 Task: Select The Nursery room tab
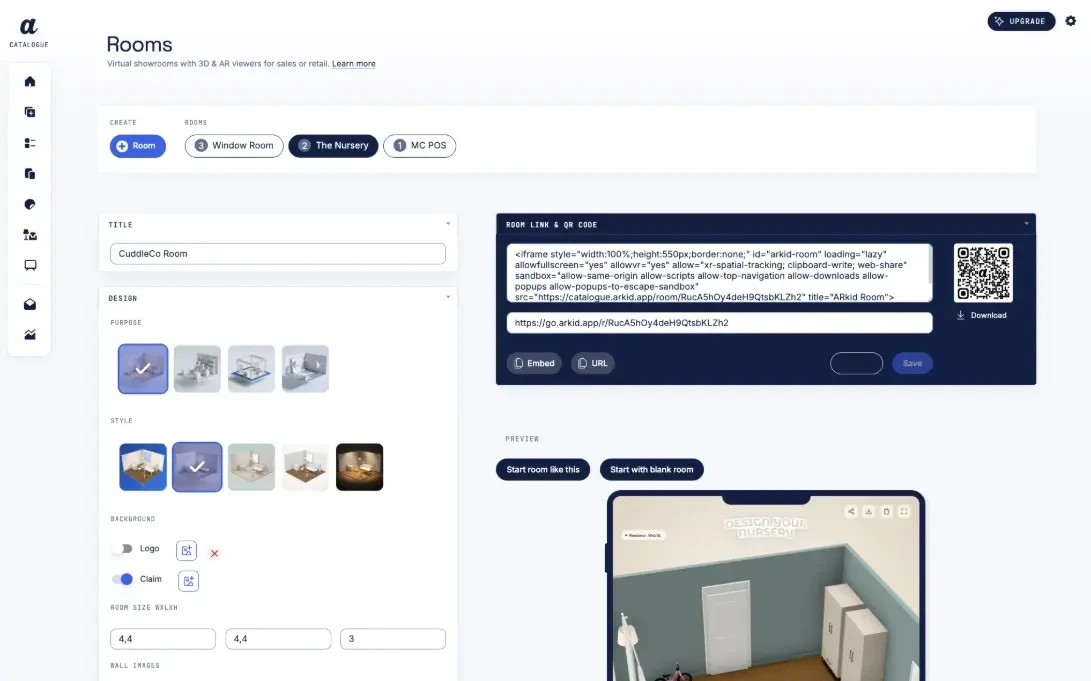(x=333, y=145)
